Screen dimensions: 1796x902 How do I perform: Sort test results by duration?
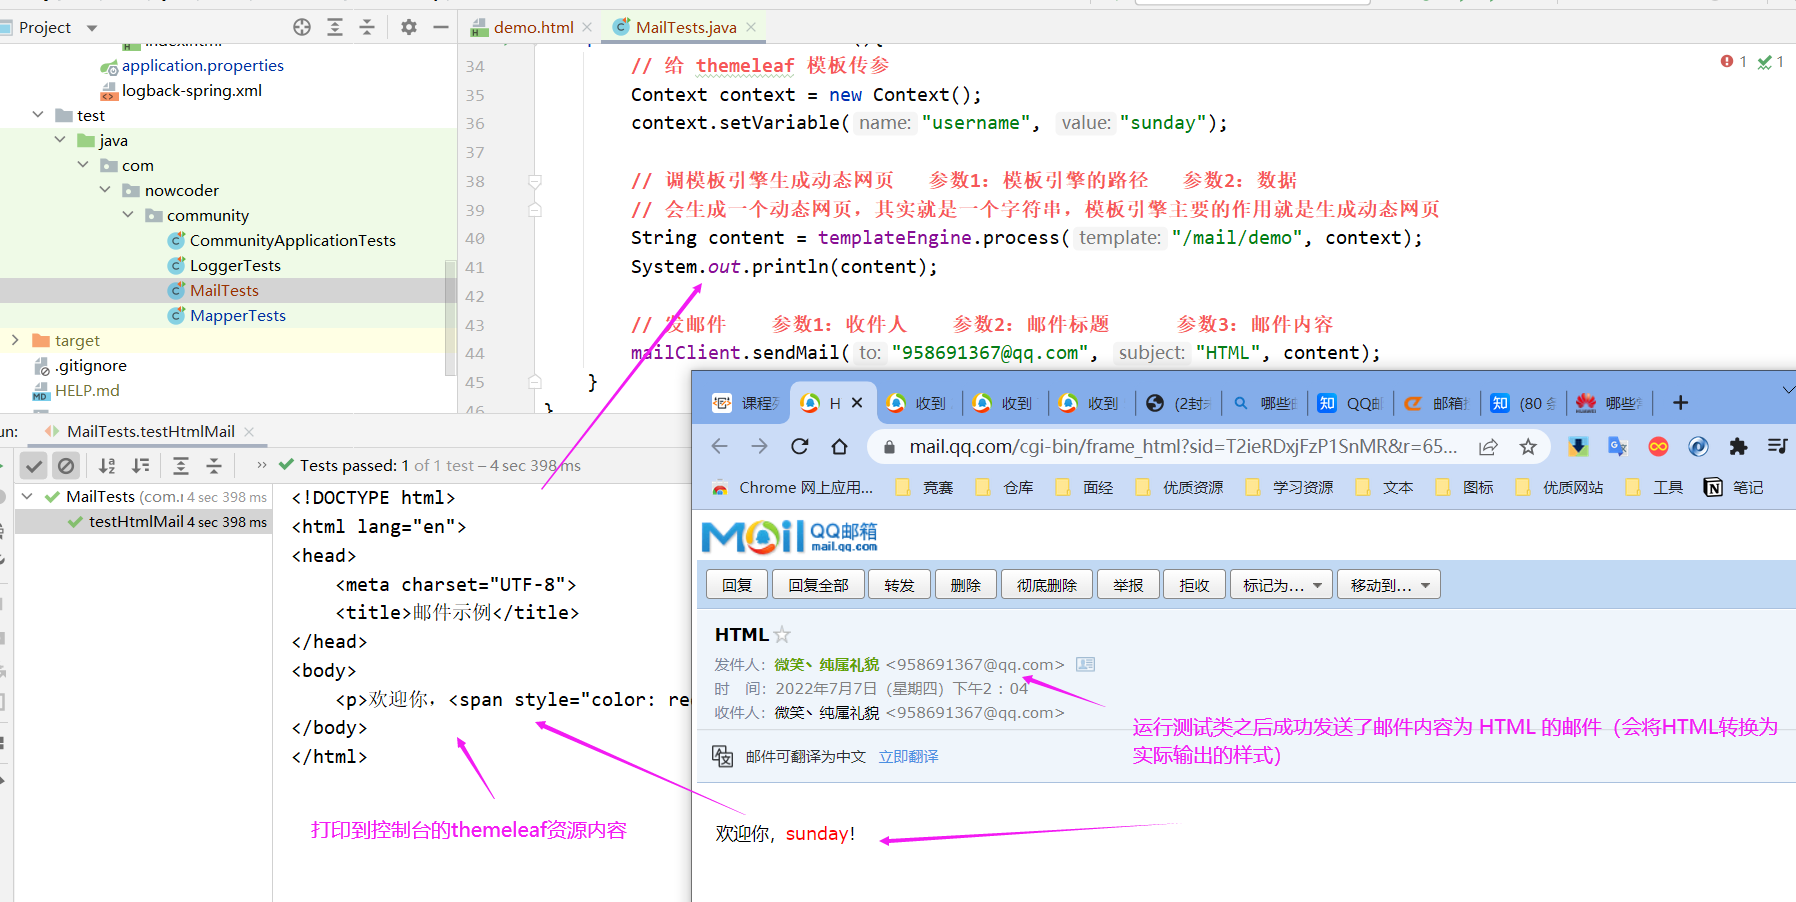click(x=141, y=465)
